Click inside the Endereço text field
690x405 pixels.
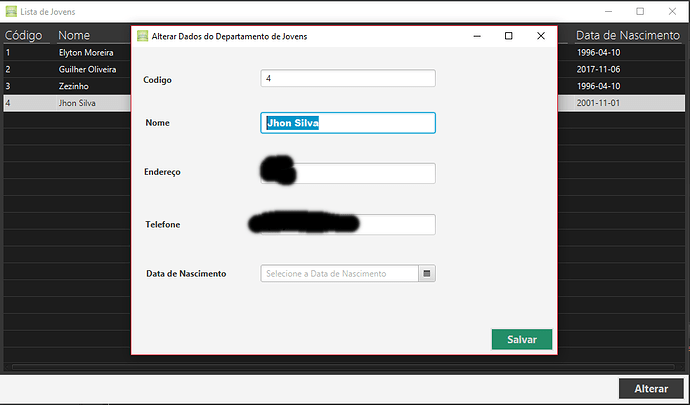(x=348, y=173)
